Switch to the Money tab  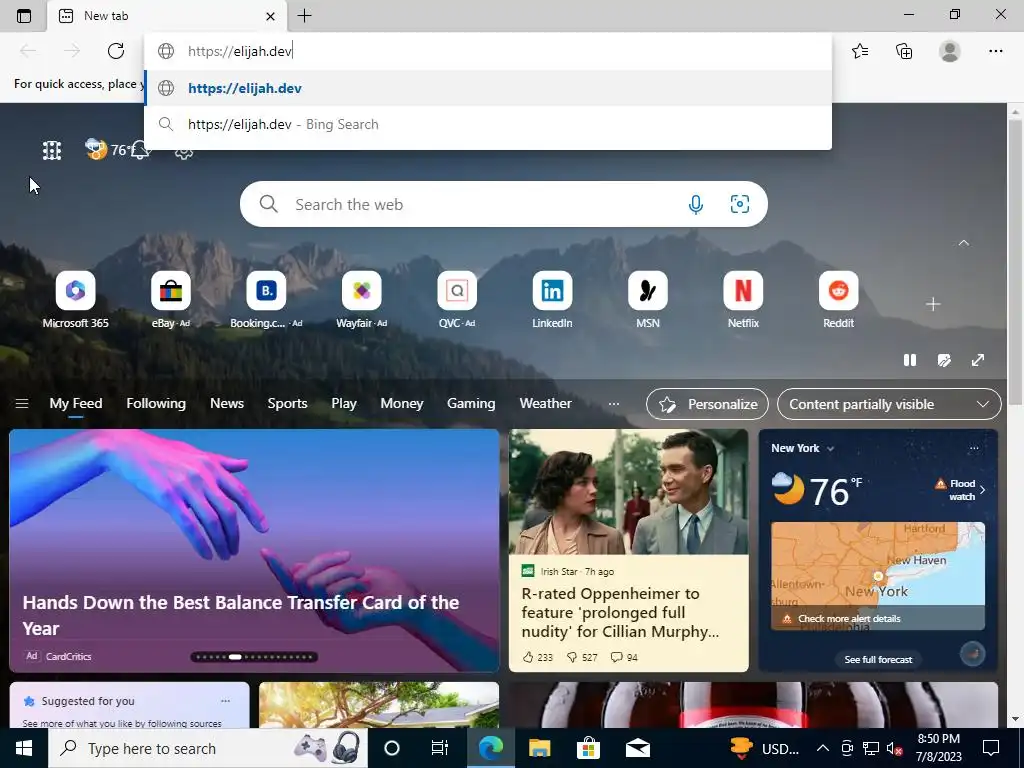pos(402,404)
